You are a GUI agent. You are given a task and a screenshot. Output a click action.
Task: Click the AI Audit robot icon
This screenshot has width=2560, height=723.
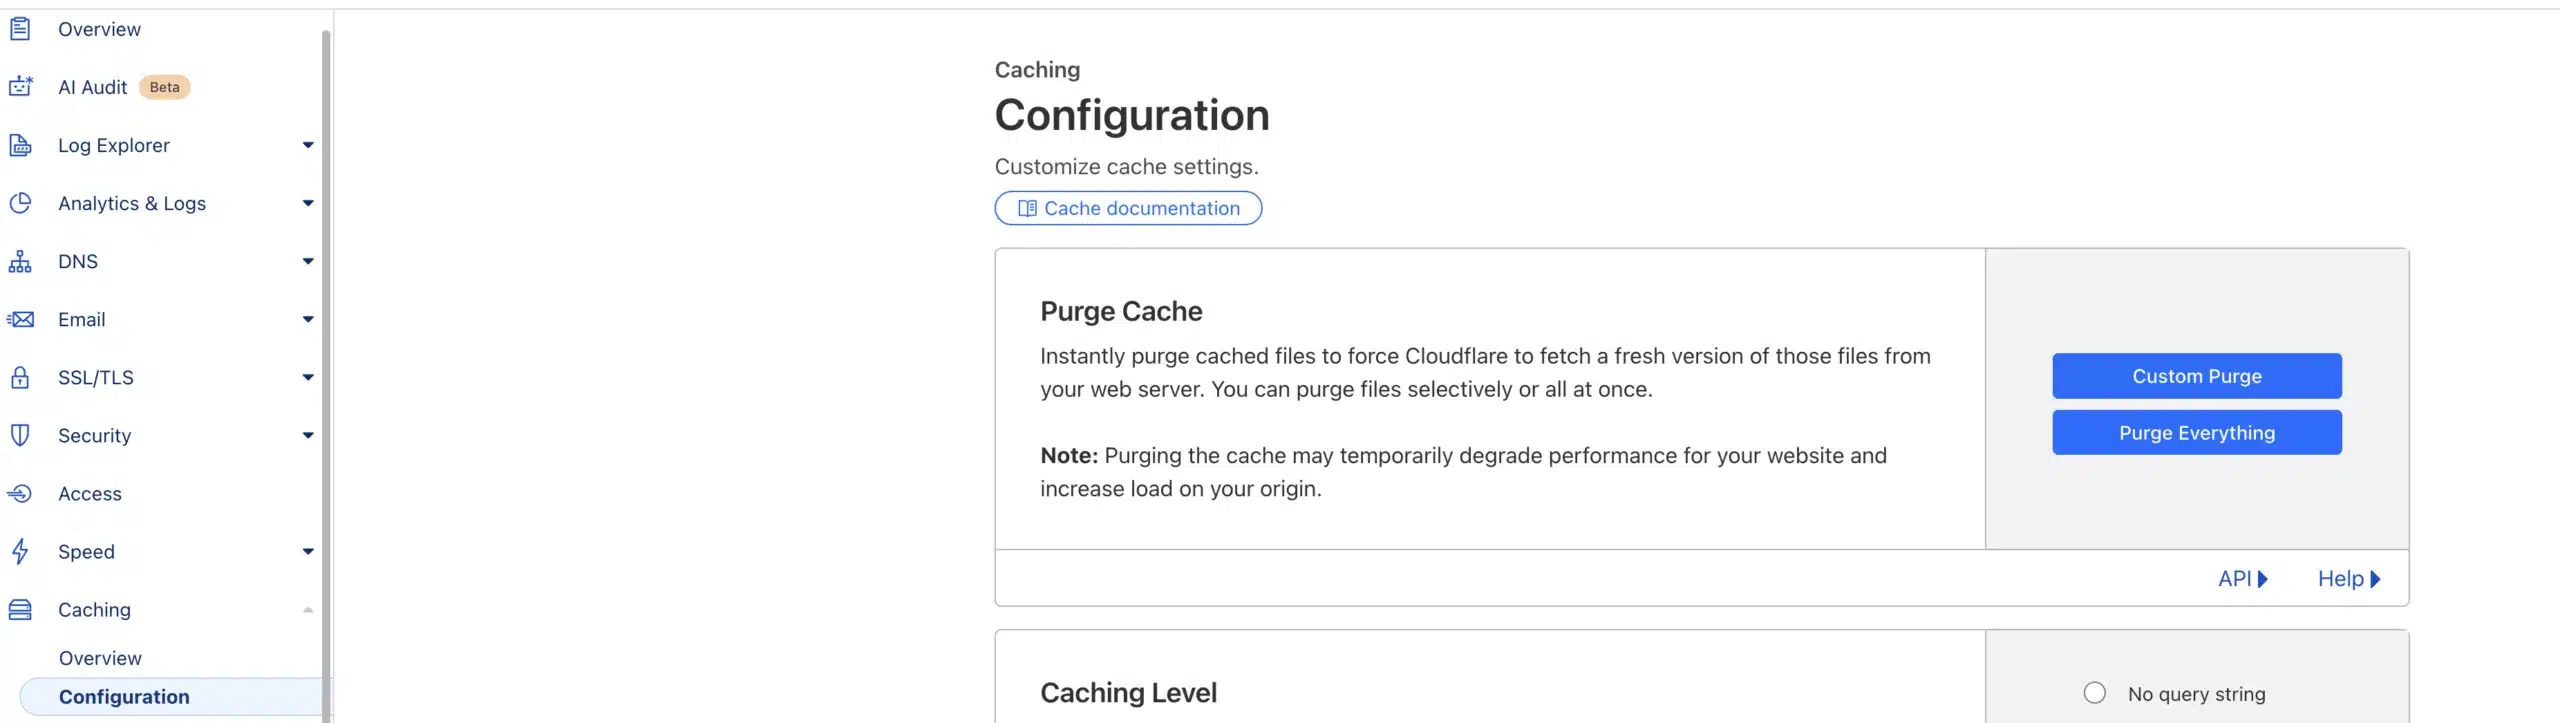(20, 87)
